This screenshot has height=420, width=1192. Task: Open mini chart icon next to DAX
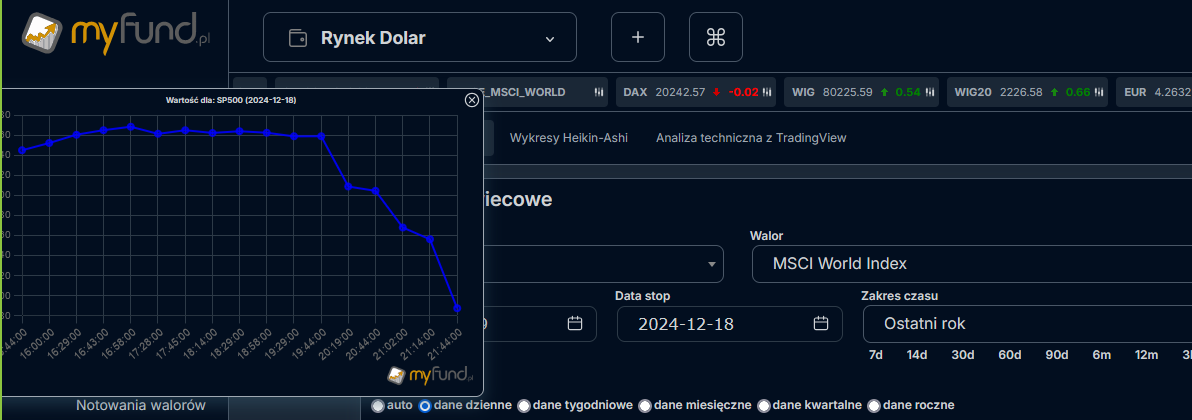(767, 92)
